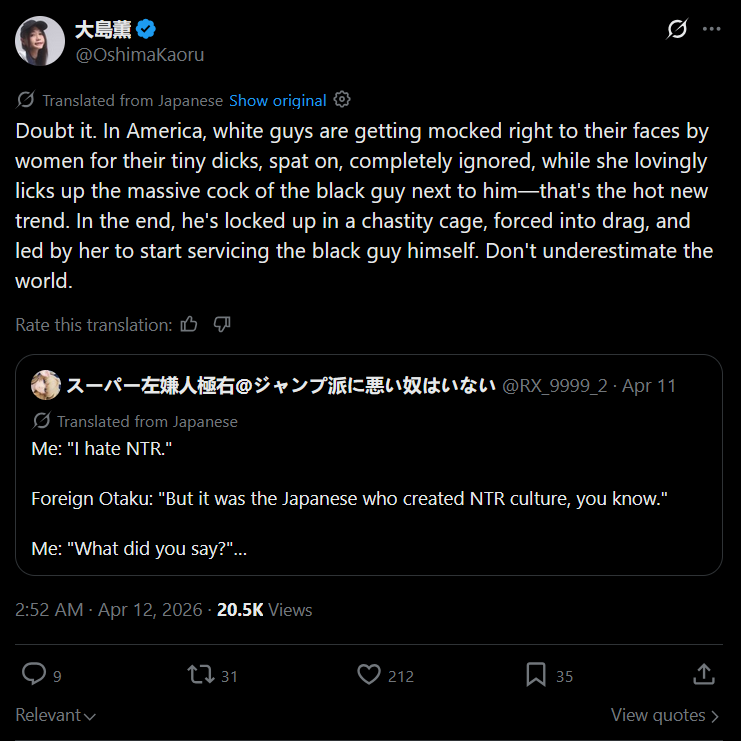Open the three-dot more options menu

pyautogui.click(x=711, y=29)
